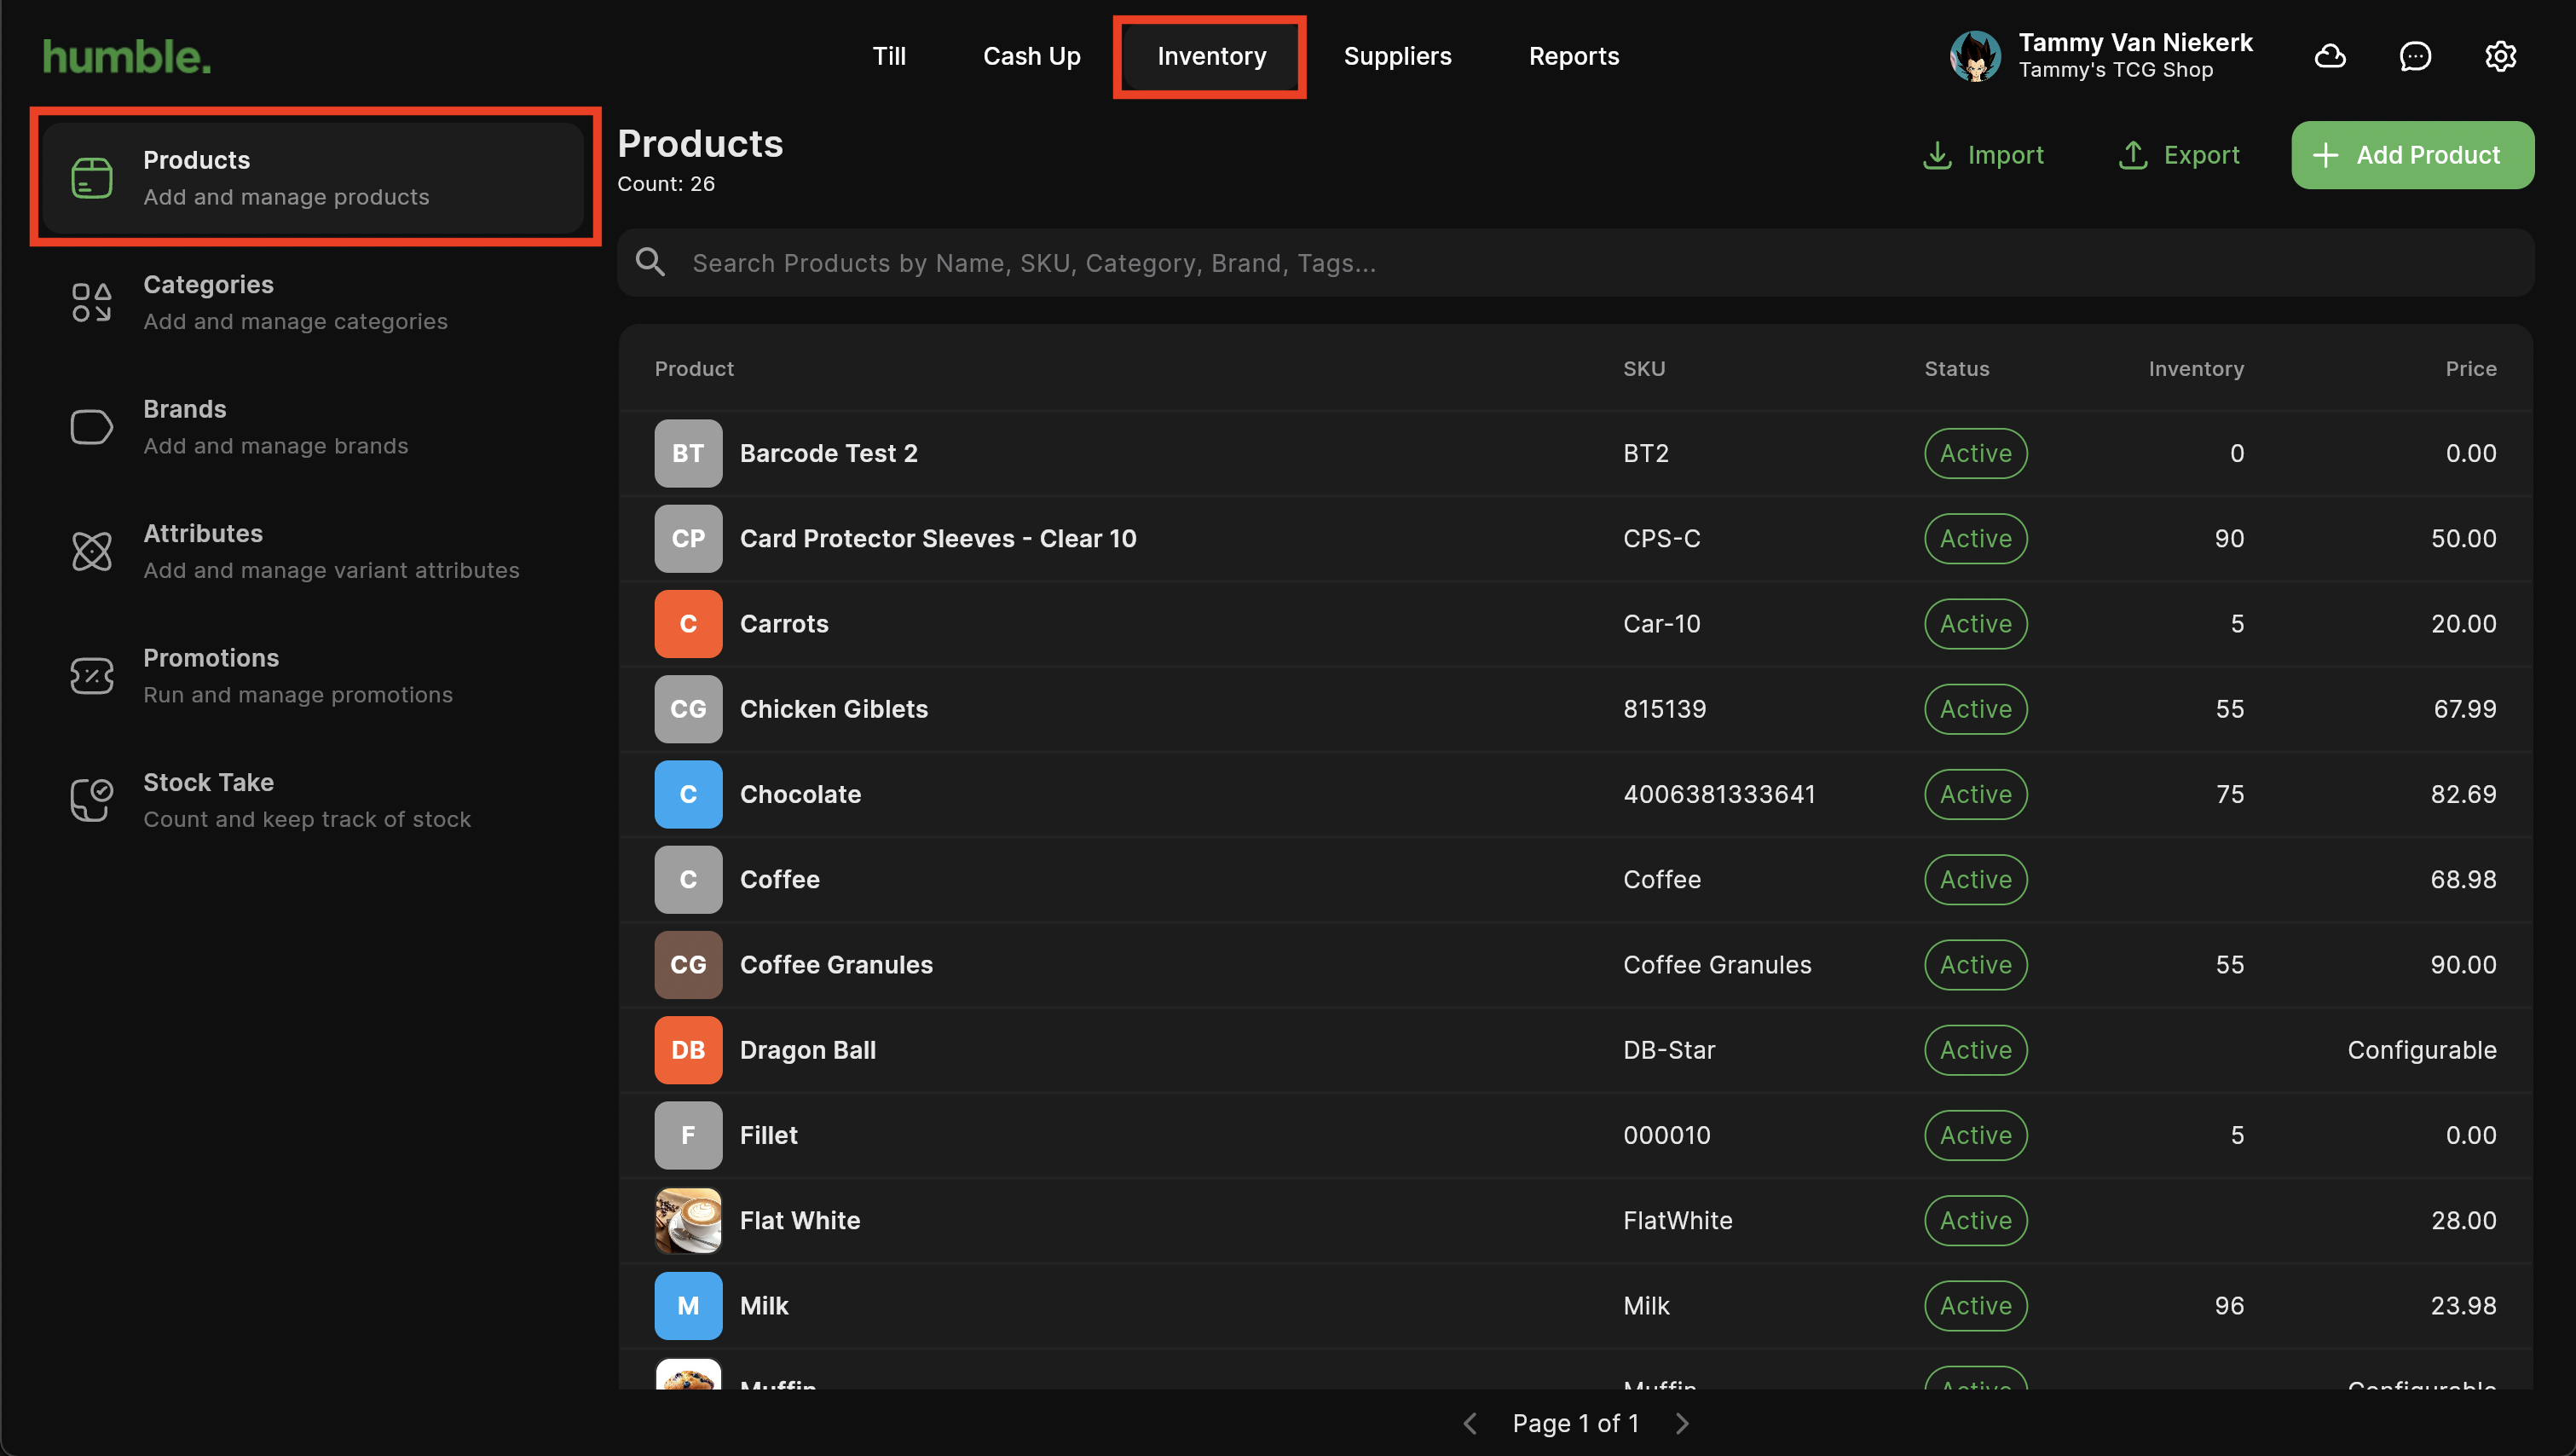This screenshot has height=1456, width=2576.
Task: Click the Stock Take icon
Action: point(91,800)
